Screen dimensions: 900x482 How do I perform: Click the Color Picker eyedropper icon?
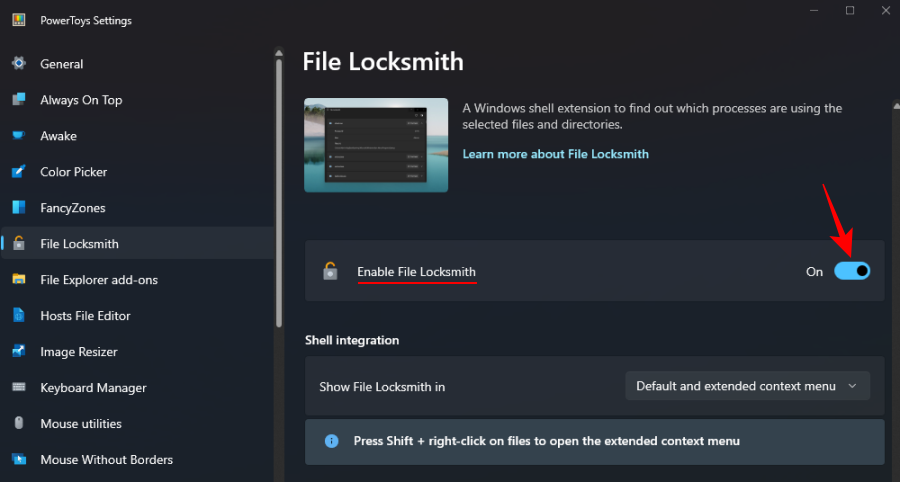pos(18,172)
